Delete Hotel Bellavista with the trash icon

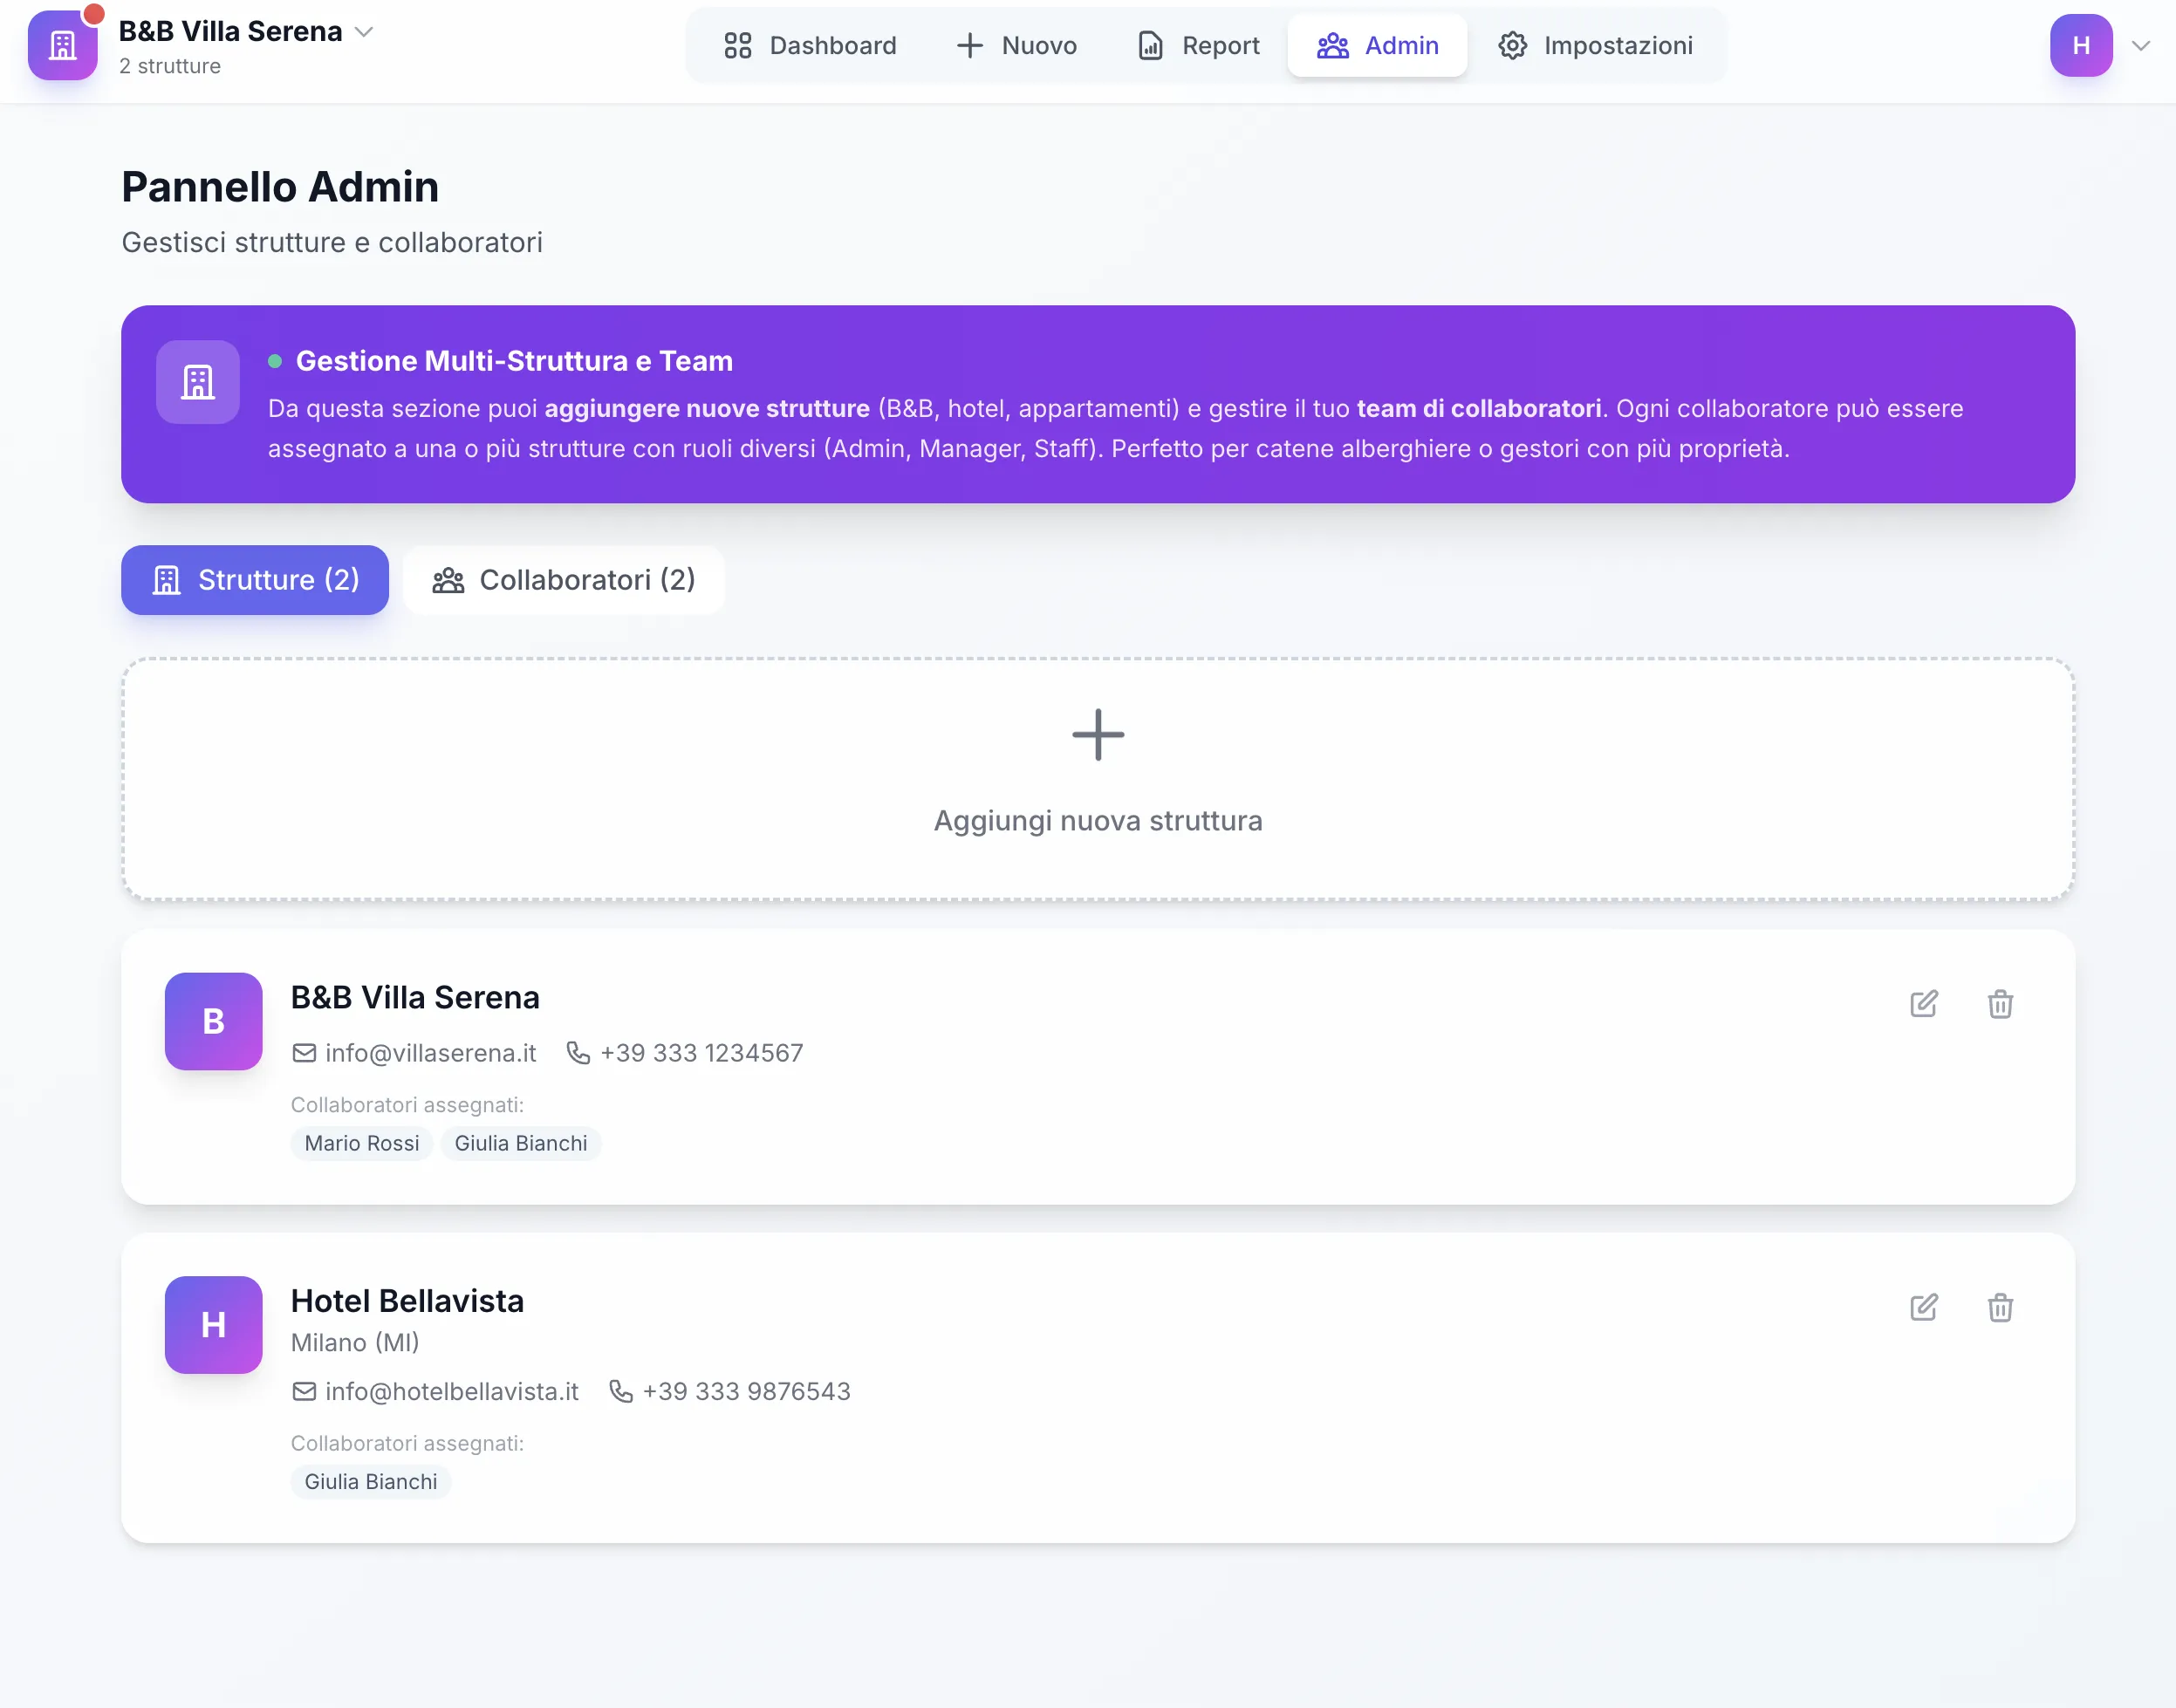tap(1999, 1307)
